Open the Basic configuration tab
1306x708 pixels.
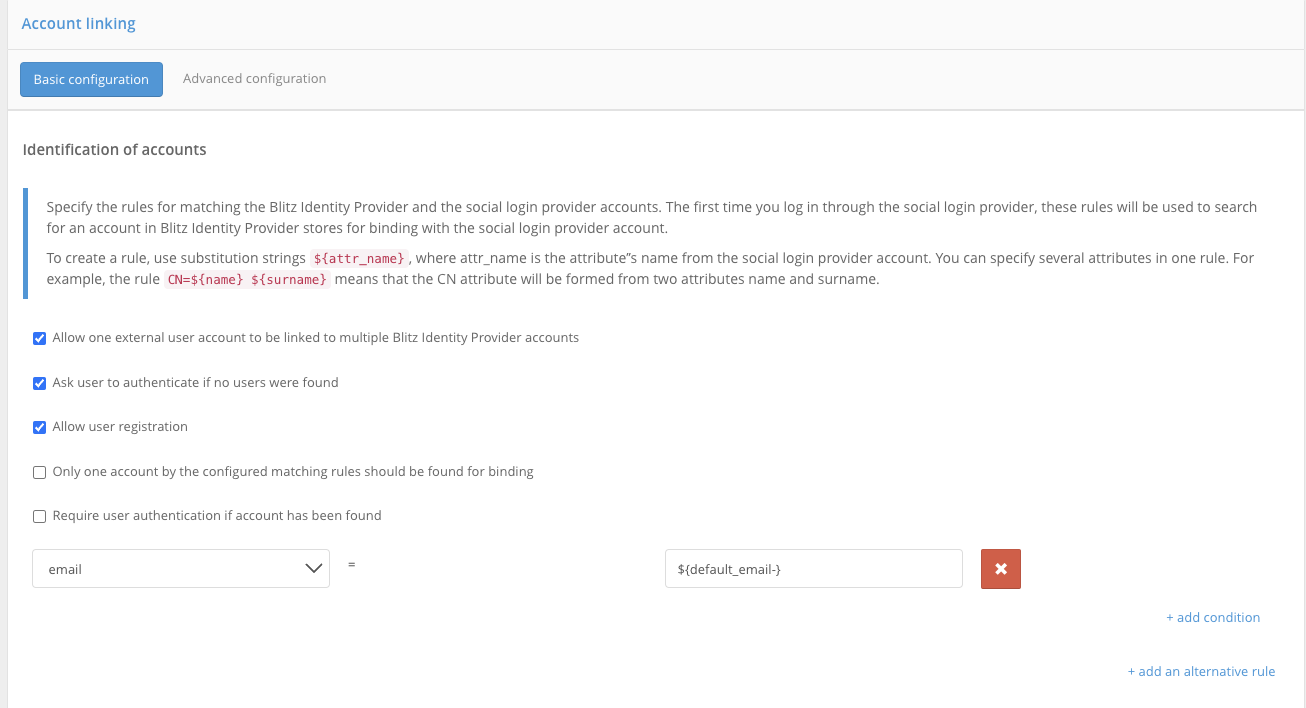91,79
